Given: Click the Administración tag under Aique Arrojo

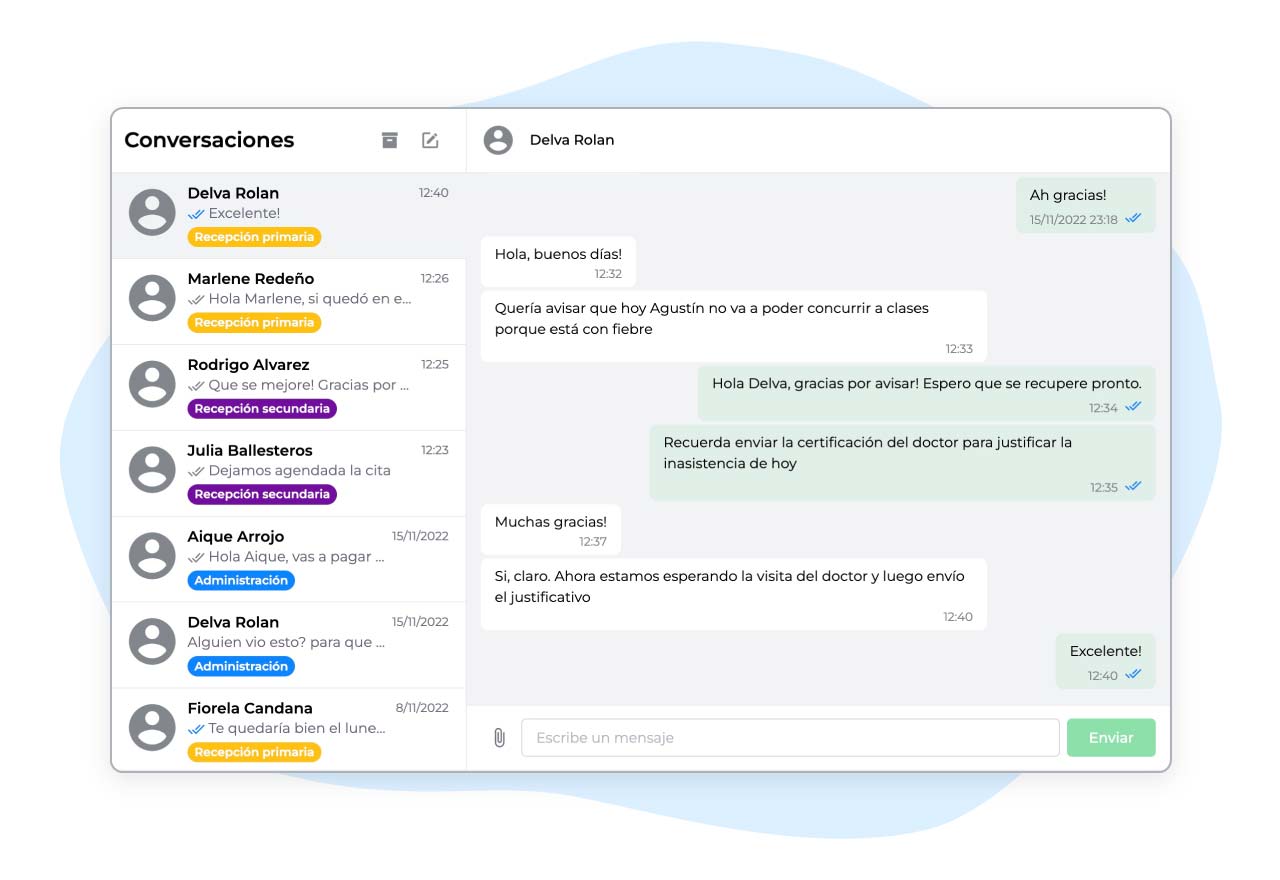Looking at the screenshot, I should 241,580.
